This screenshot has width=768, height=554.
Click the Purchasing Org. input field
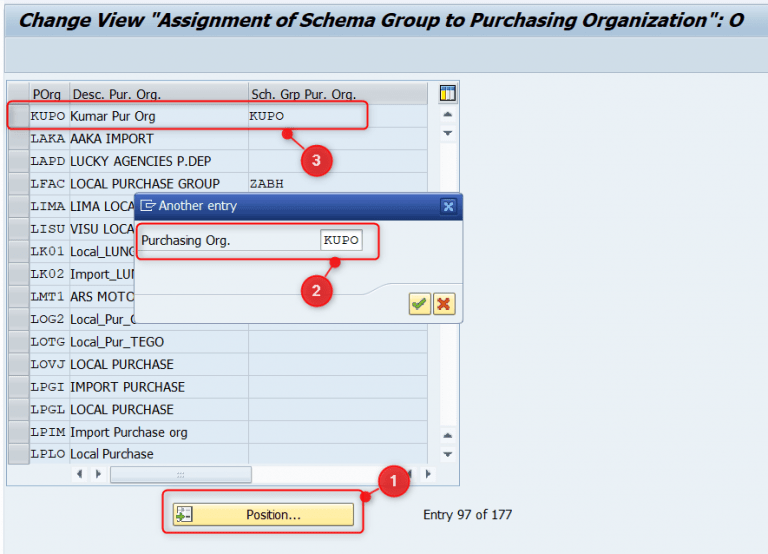(x=341, y=240)
